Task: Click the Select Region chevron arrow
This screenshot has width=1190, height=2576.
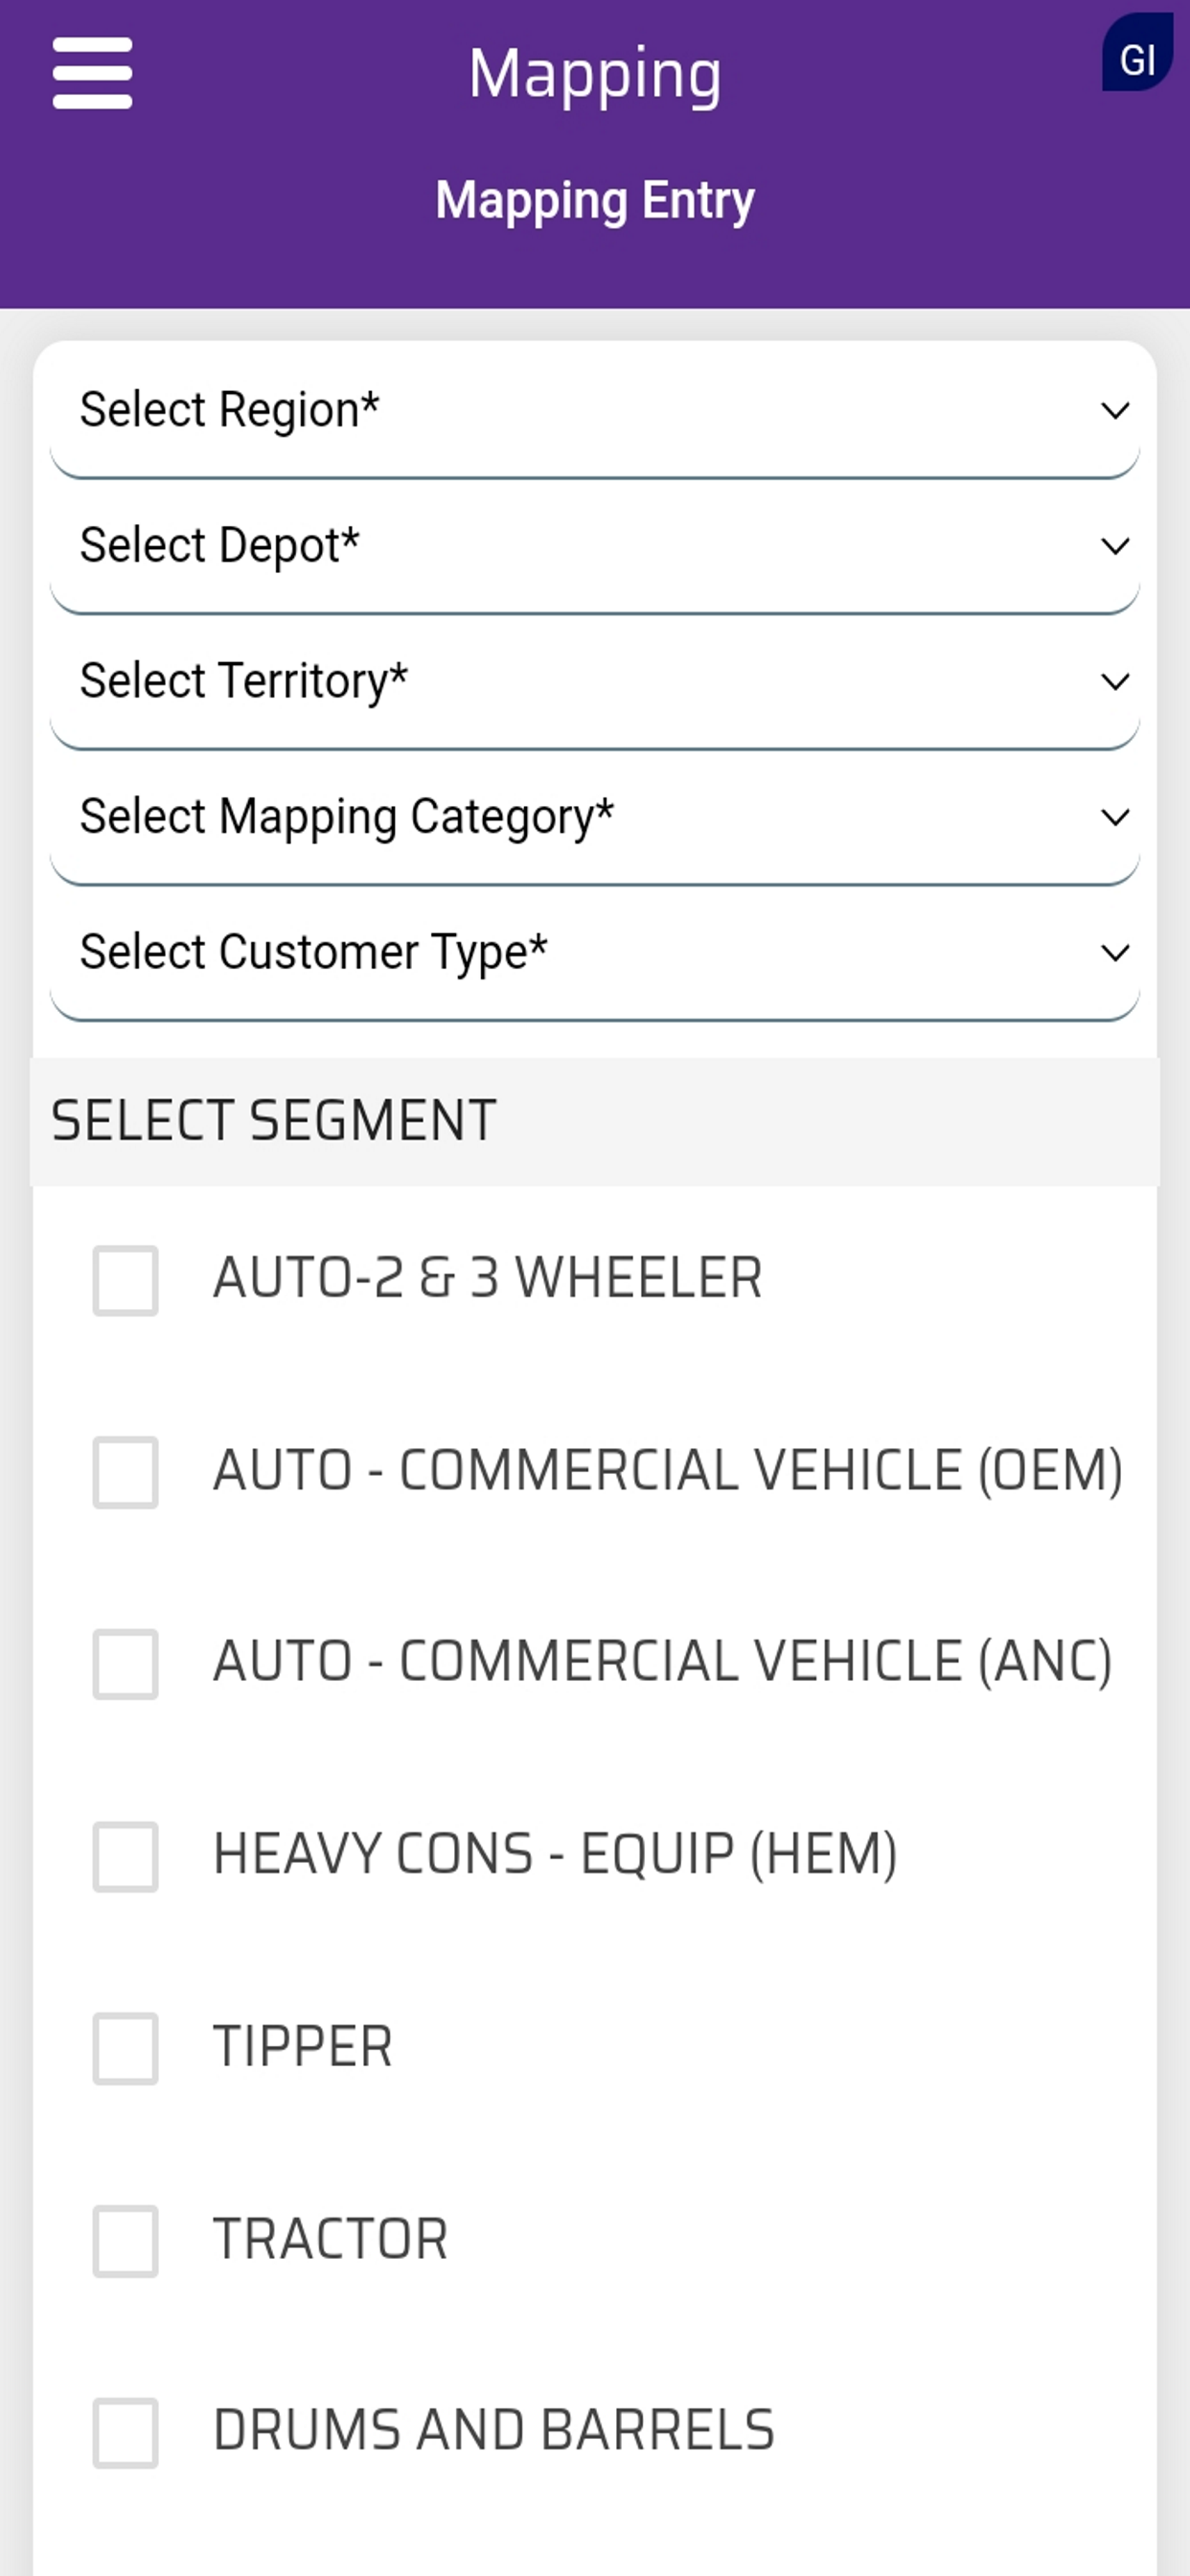Action: coord(1115,411)
